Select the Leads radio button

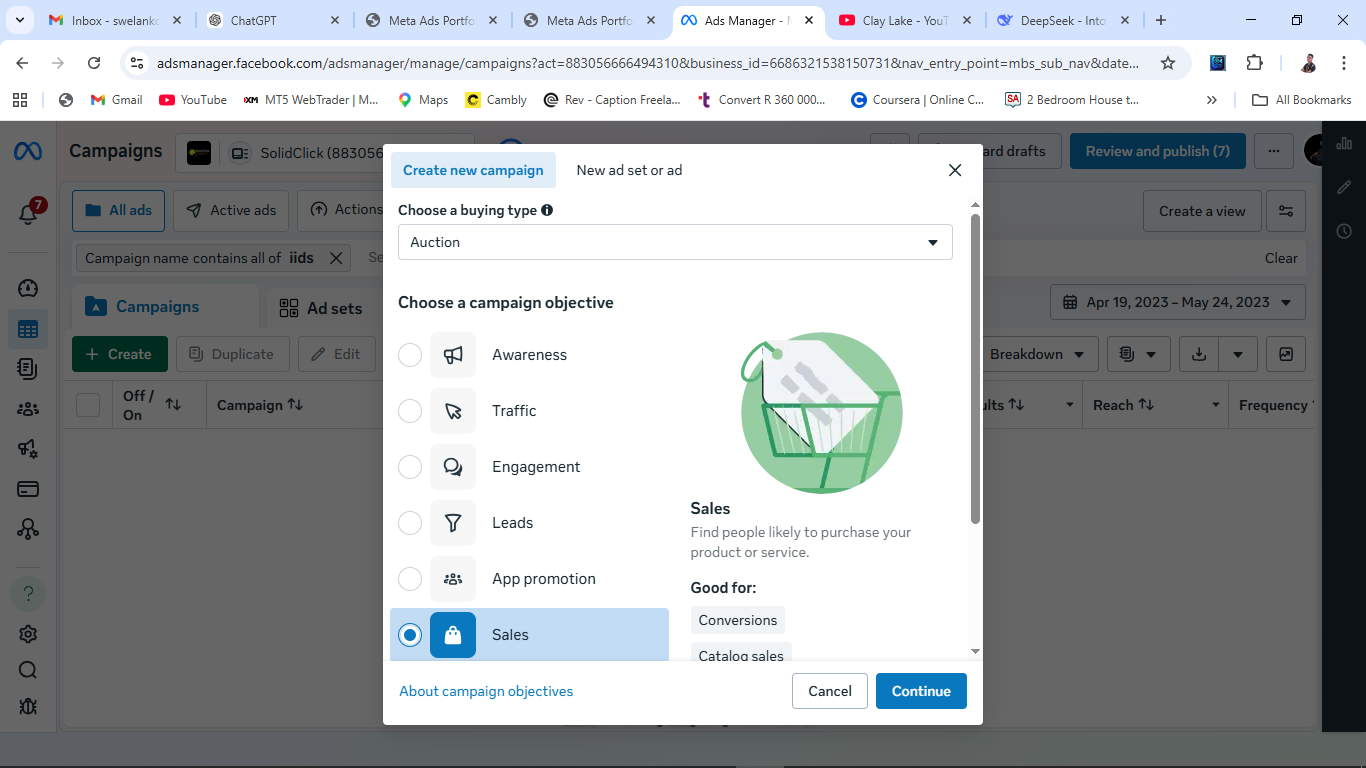410,523
